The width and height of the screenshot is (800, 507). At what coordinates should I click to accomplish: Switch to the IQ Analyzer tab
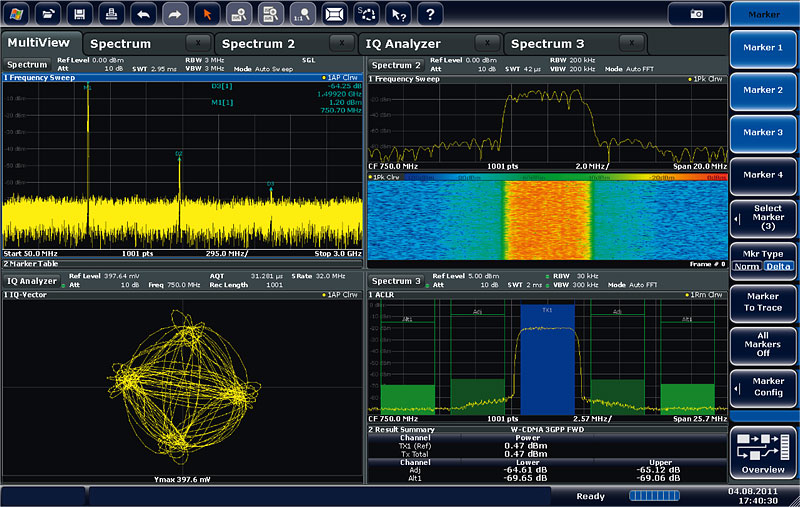(404, 44)
